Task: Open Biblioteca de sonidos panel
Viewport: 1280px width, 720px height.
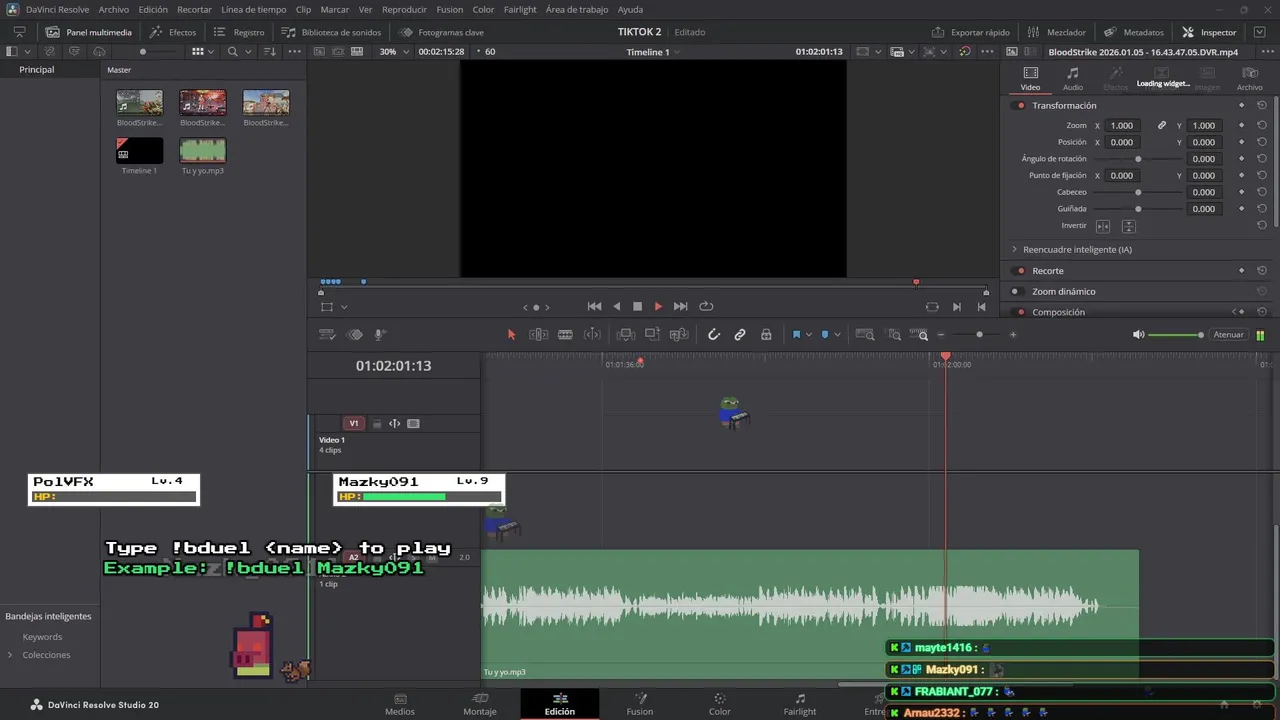Action: coord(331,32)
